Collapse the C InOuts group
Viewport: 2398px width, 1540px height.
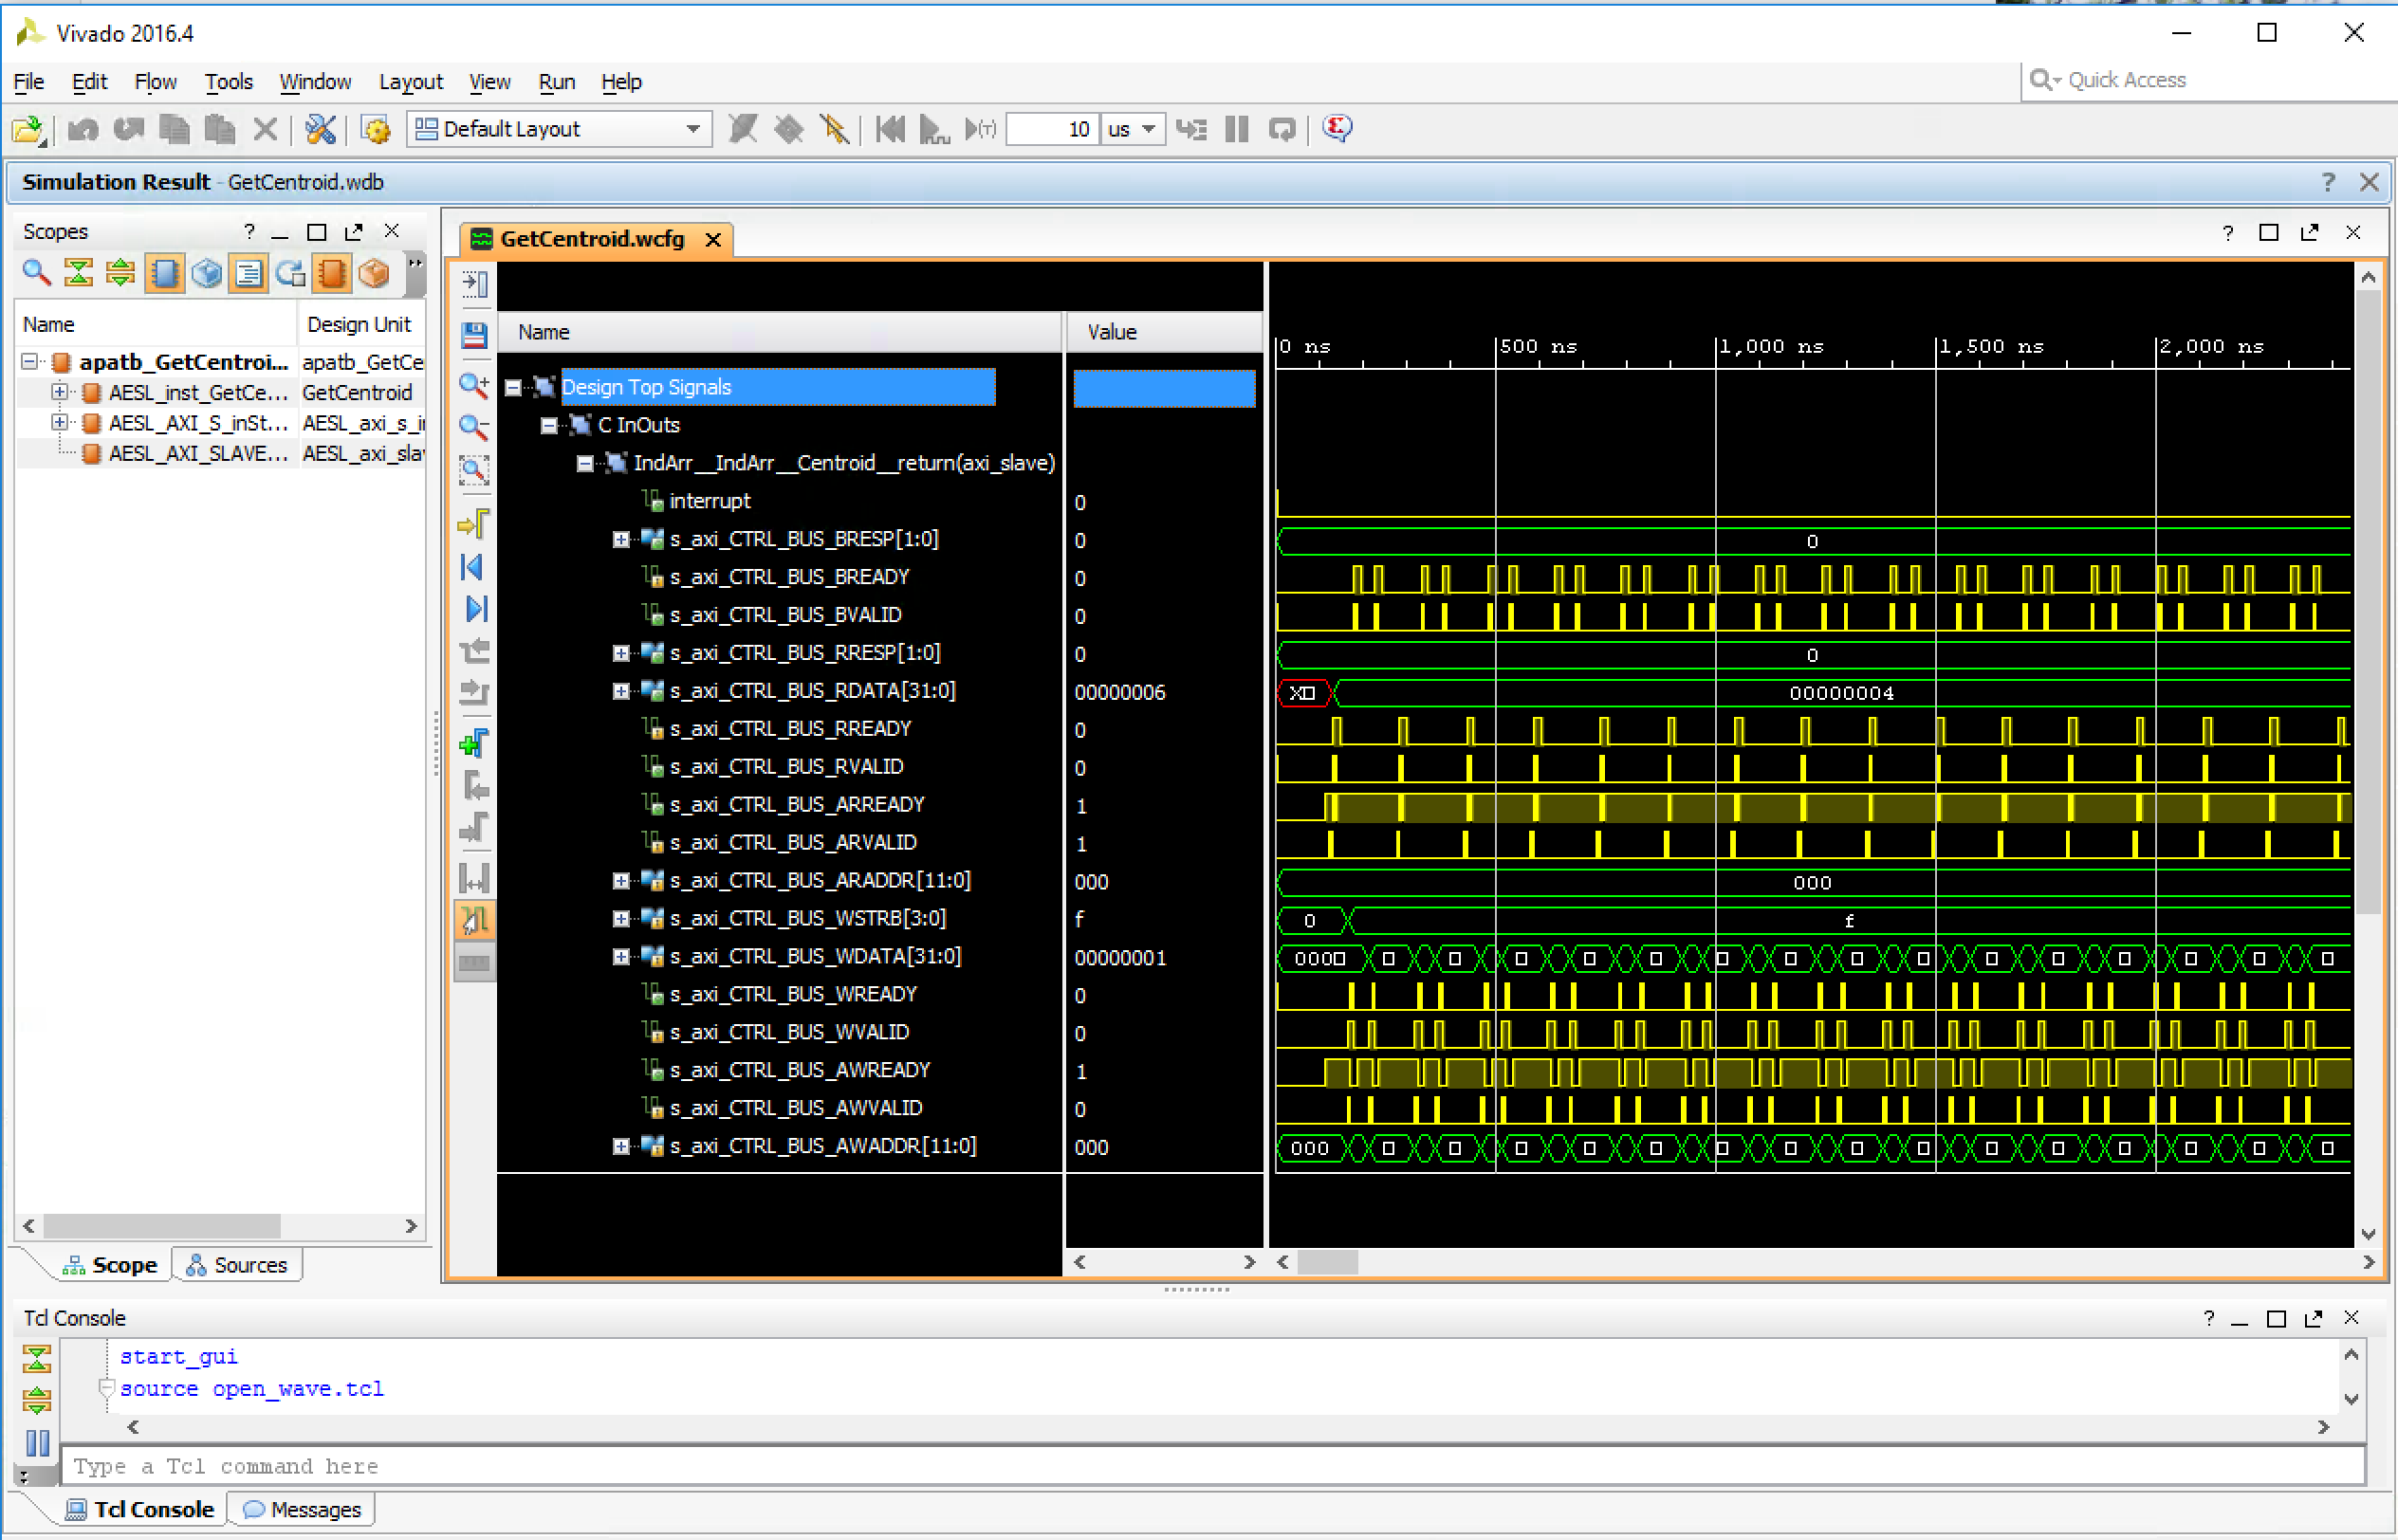(x=549, y=426)
